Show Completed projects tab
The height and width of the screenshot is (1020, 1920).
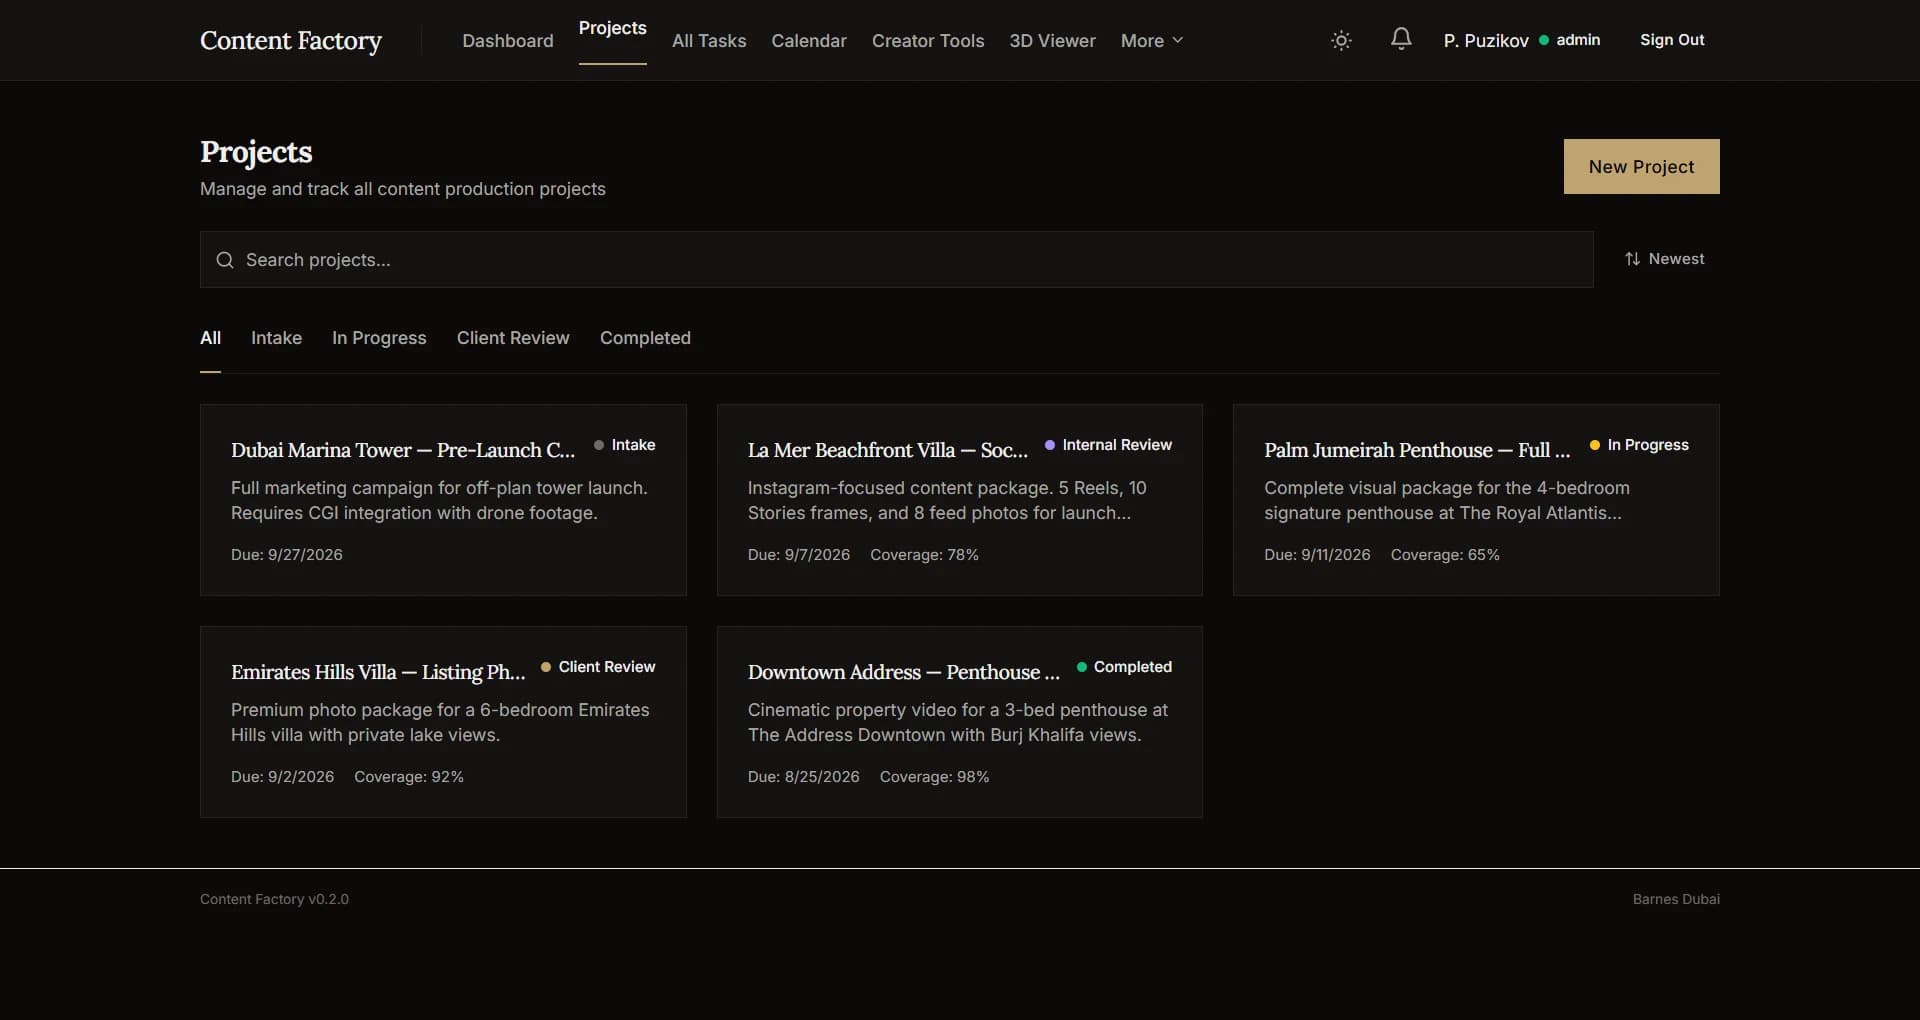coord(645,338)
